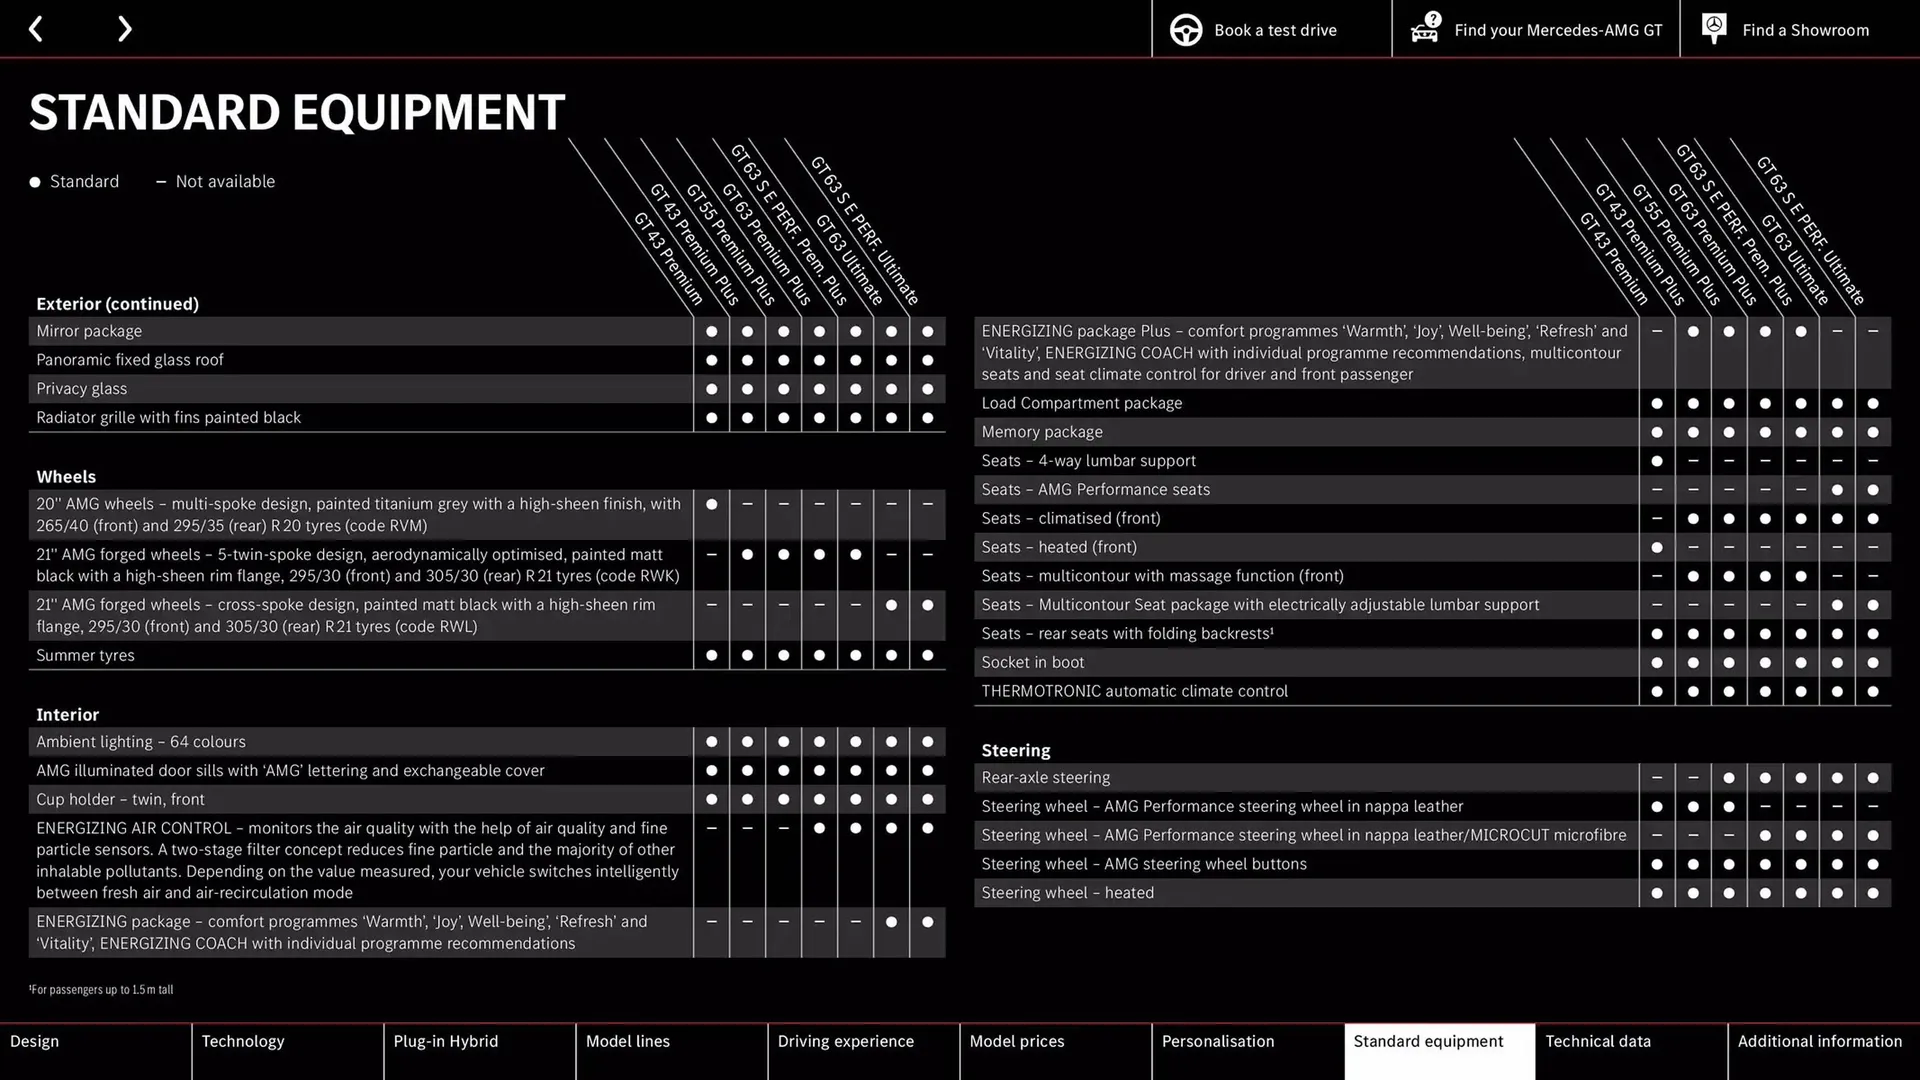Select the Standard equipment tab
The height and width of the screenshot is (1080, 1920).
click(1440, 1051)
